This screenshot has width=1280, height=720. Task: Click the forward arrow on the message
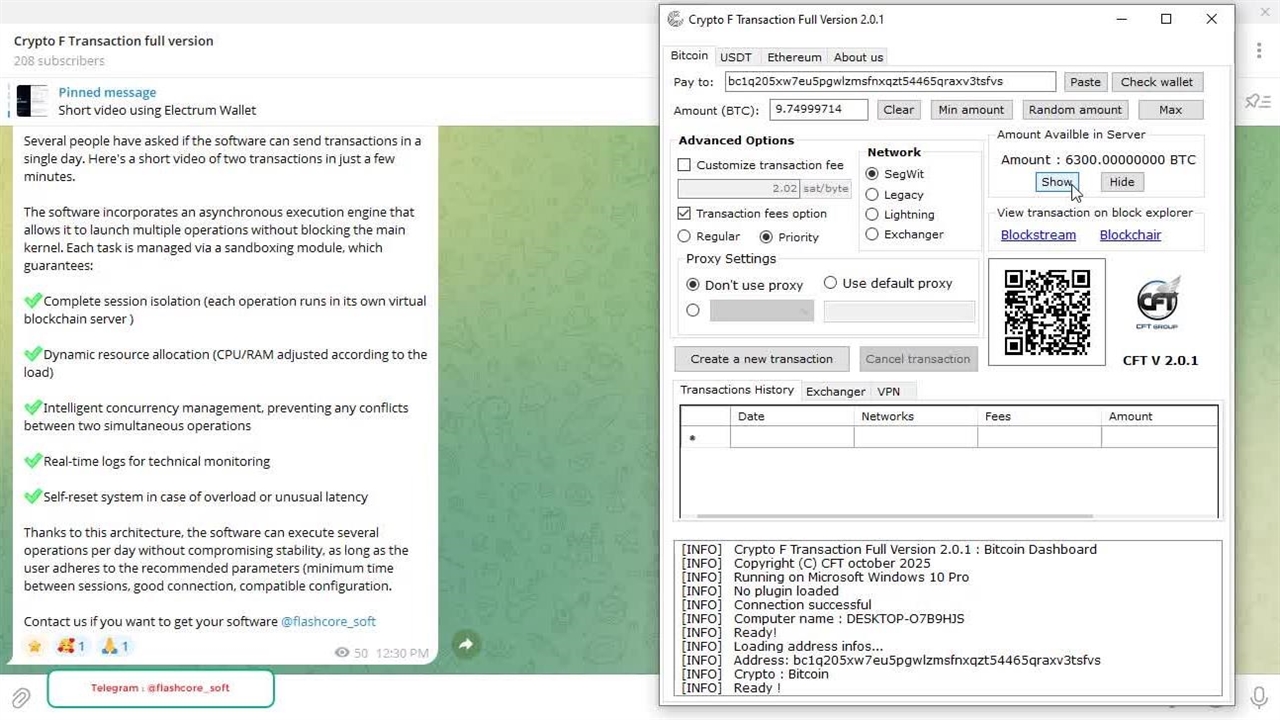click(x=466, y=645)
